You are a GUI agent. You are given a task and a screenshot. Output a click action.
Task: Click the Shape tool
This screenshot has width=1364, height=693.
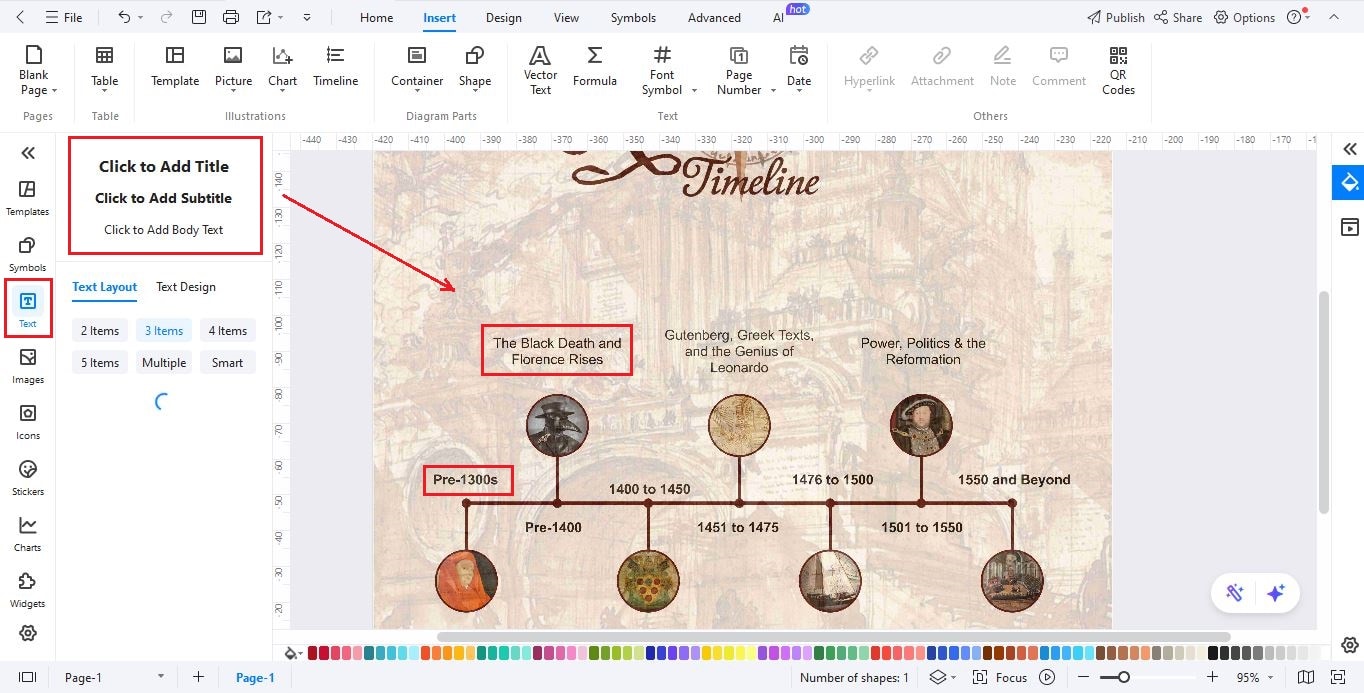(x=475, y=67)
